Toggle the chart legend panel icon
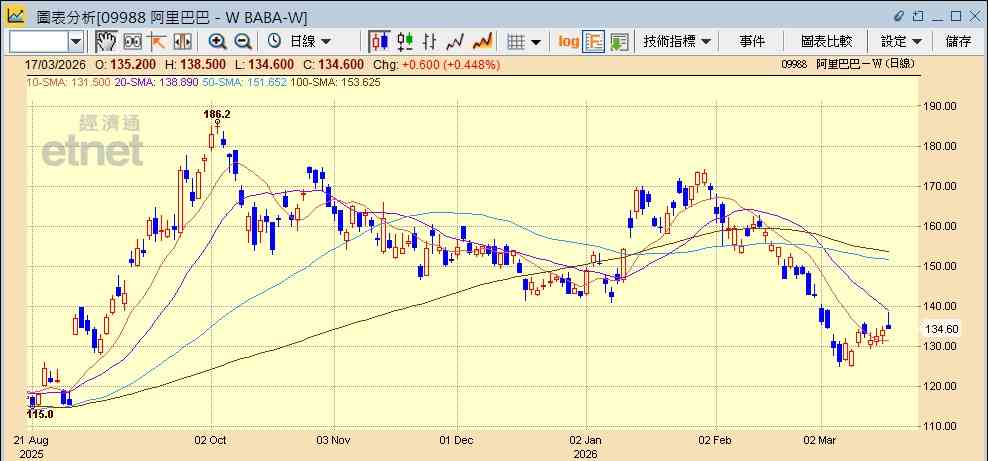This screenshot has height=461, width=989. point(594,42)
